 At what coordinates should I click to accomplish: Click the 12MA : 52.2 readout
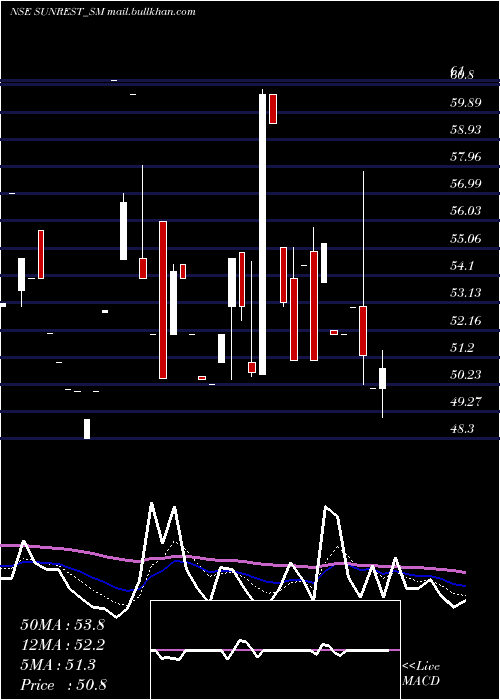62,645
